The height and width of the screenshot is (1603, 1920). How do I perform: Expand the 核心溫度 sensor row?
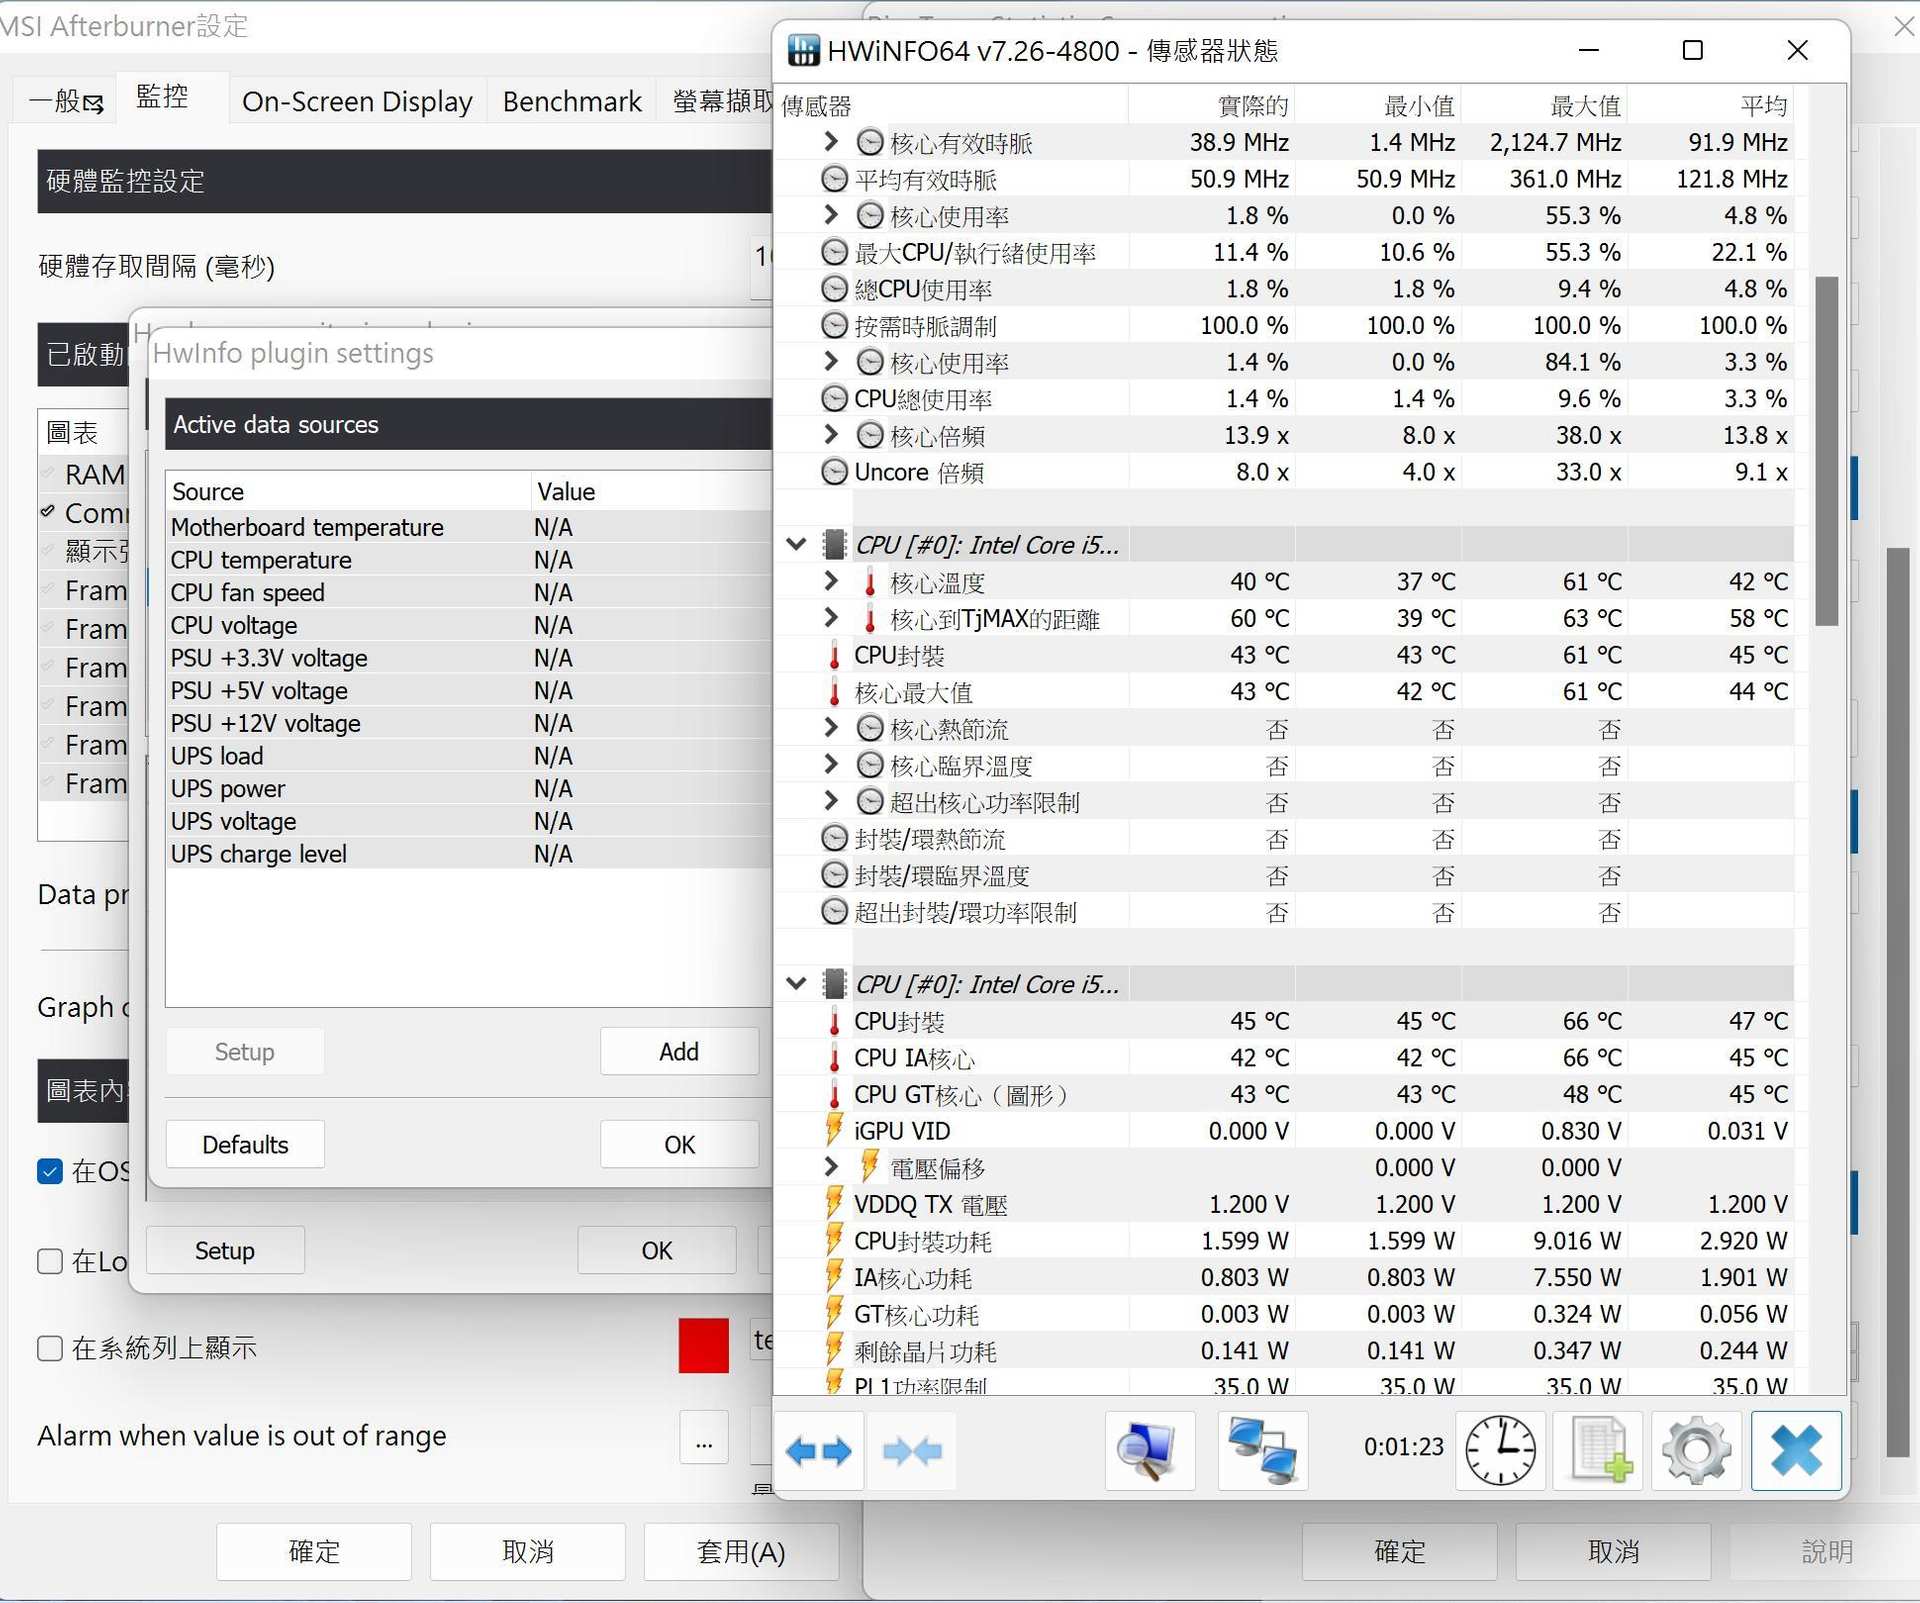coord(830,581)
